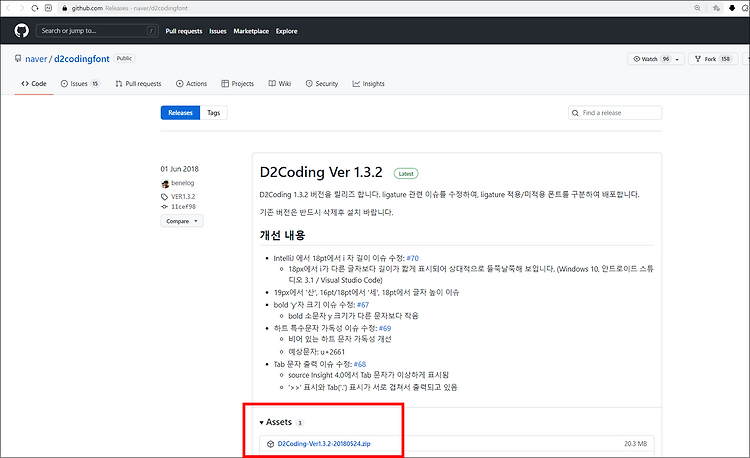Switch to the Tags view
The width and height of the screenshot is (750, 458).
click(x=213, y=113)
